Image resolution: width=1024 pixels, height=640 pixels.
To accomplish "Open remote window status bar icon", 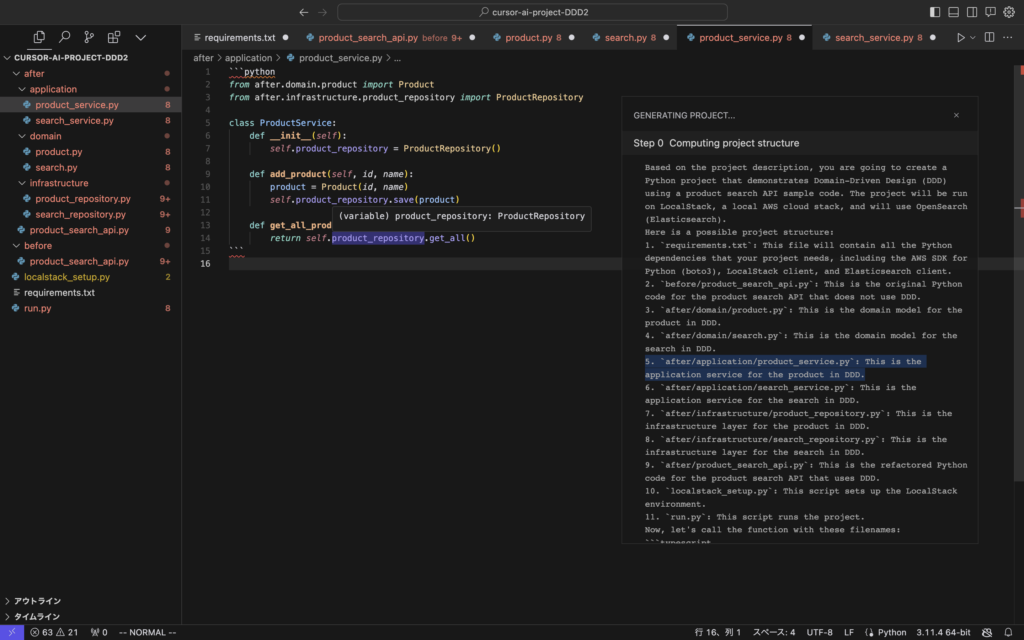I will coord(12,632).
